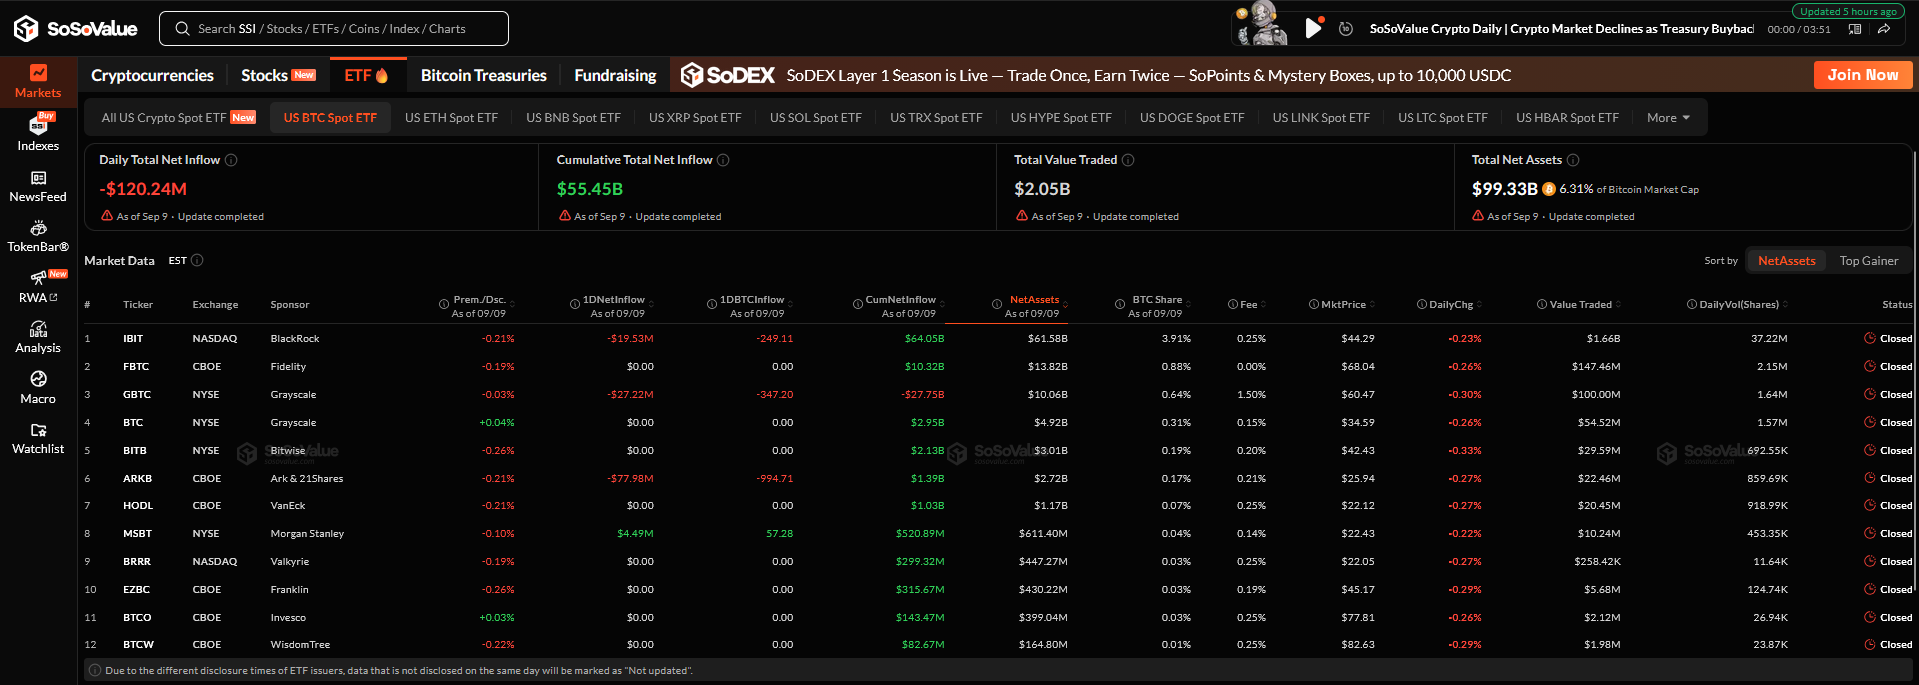Viewport: 1919px width, 685px height.
Task: Click info icon beside Total Net Assets
Action: point(1573,160)
